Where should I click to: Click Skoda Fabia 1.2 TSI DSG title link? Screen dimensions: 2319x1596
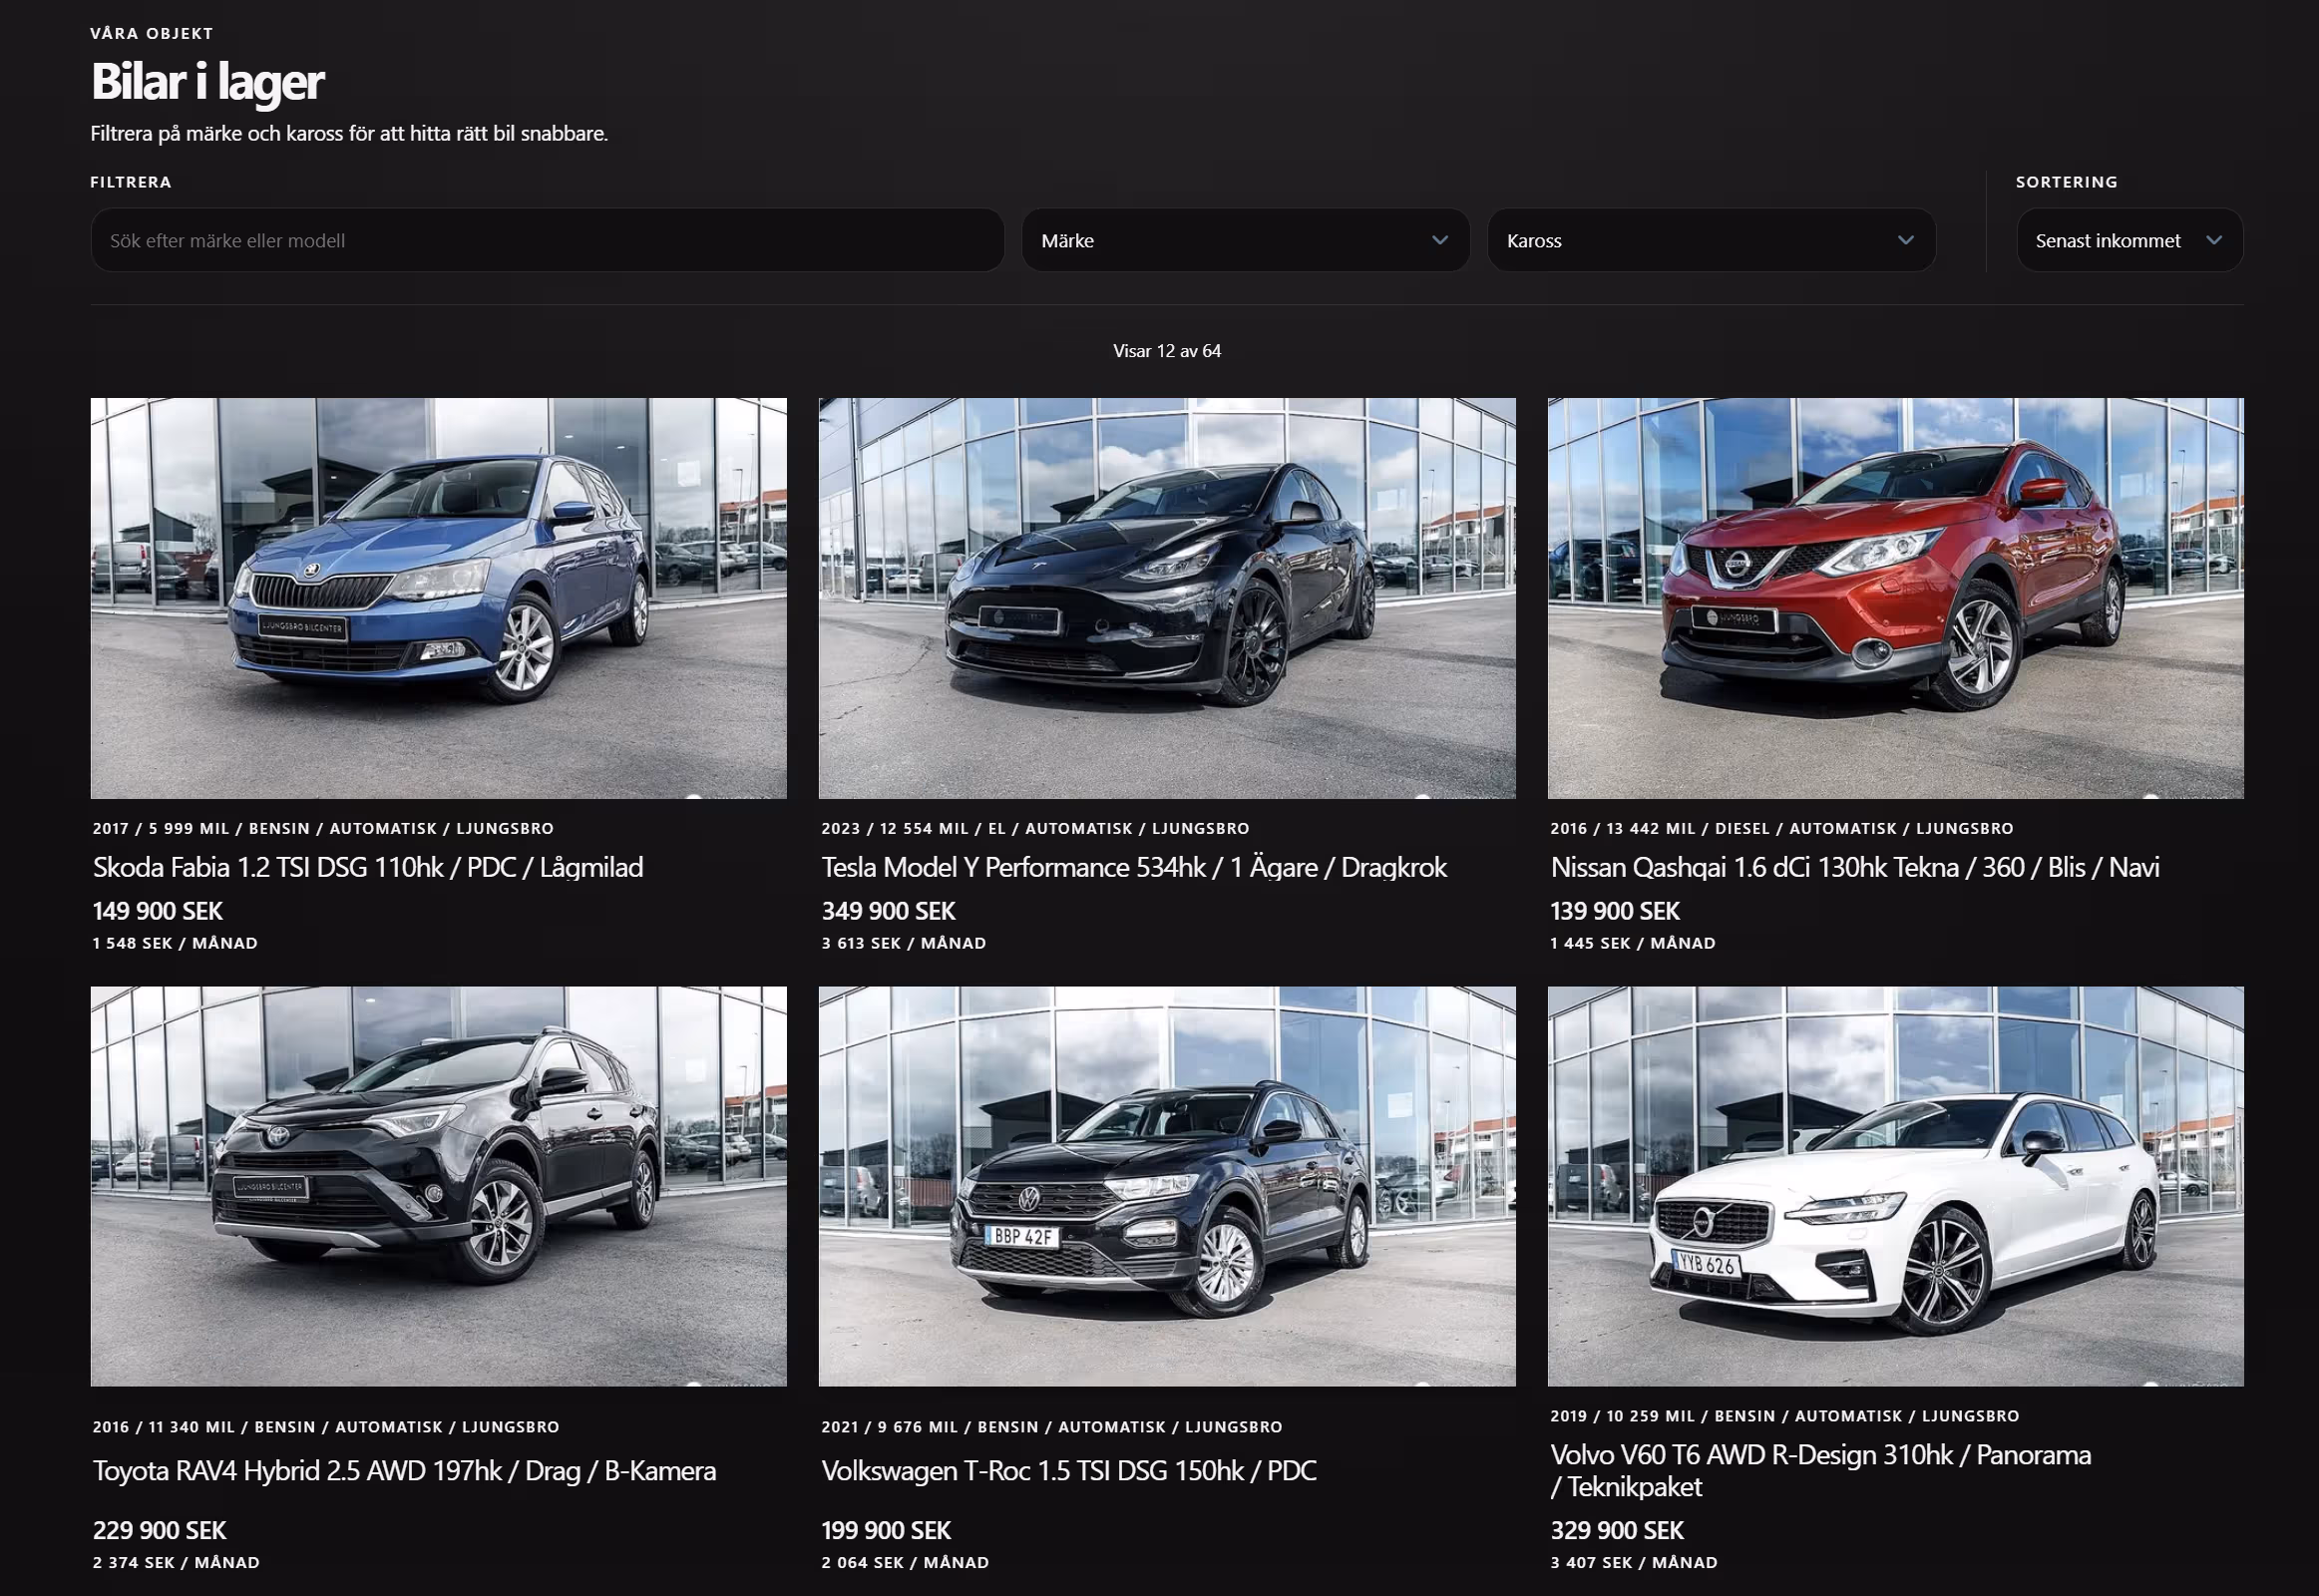(368, 867)
